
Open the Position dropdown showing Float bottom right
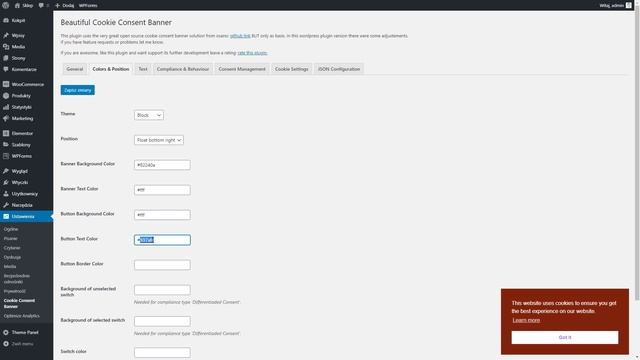coord(158,140)
